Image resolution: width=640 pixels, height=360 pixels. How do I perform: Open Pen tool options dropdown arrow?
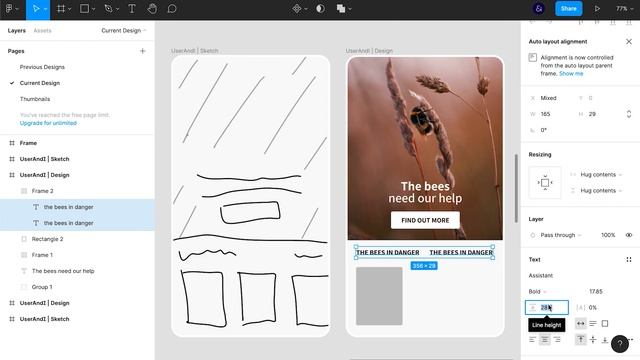[x=118, y=9]
